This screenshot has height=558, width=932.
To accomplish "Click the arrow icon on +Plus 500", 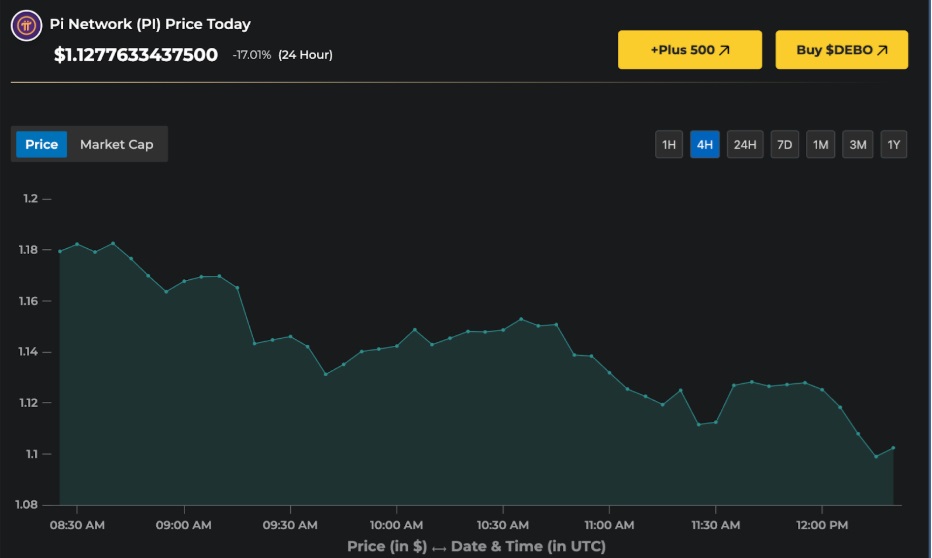I will 723,50.
